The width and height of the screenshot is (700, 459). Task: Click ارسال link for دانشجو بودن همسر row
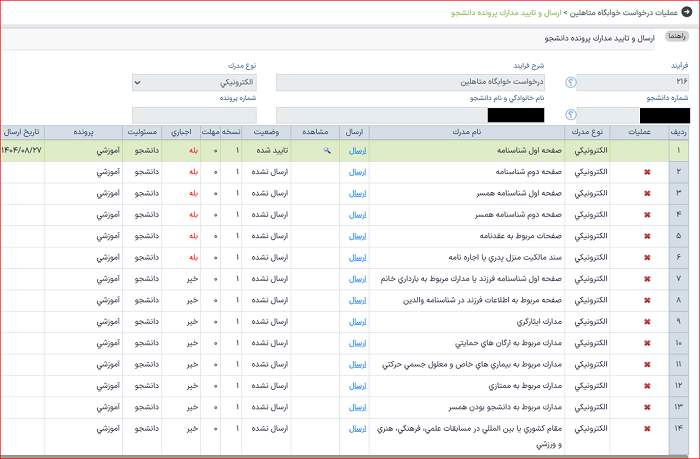[x=357, y=407]
